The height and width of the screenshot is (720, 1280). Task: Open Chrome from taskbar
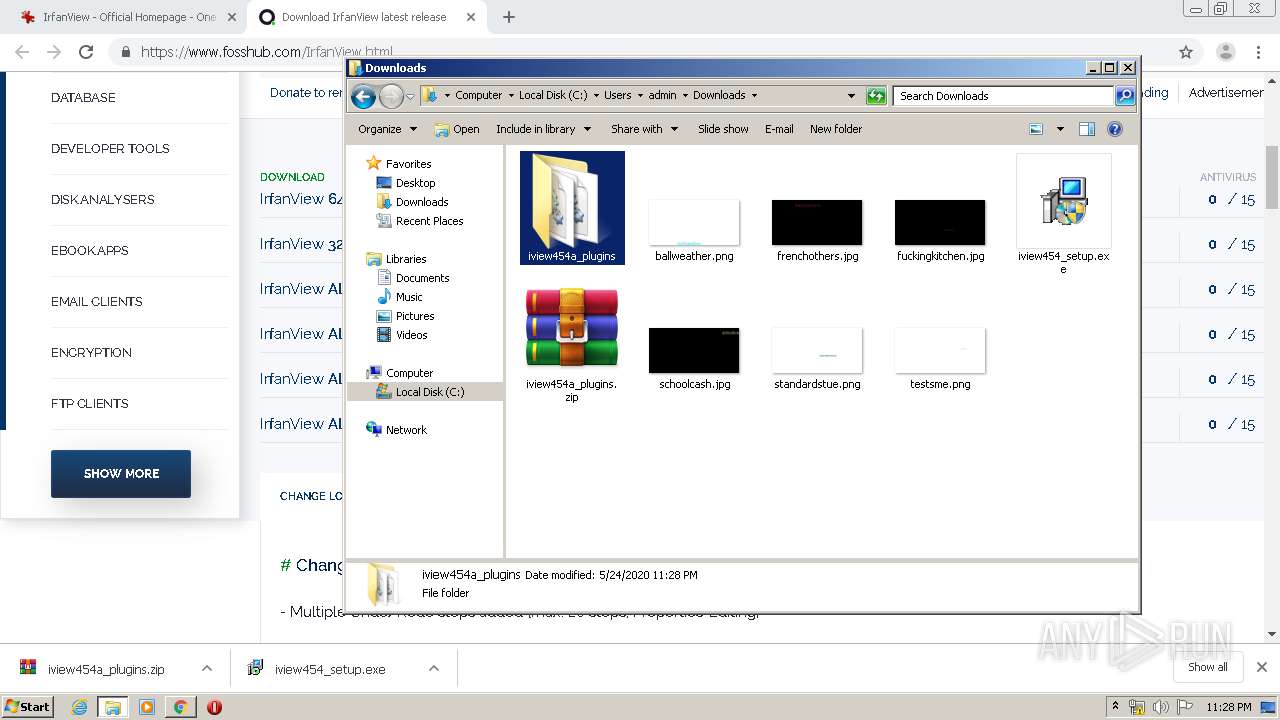click(180, 707)
